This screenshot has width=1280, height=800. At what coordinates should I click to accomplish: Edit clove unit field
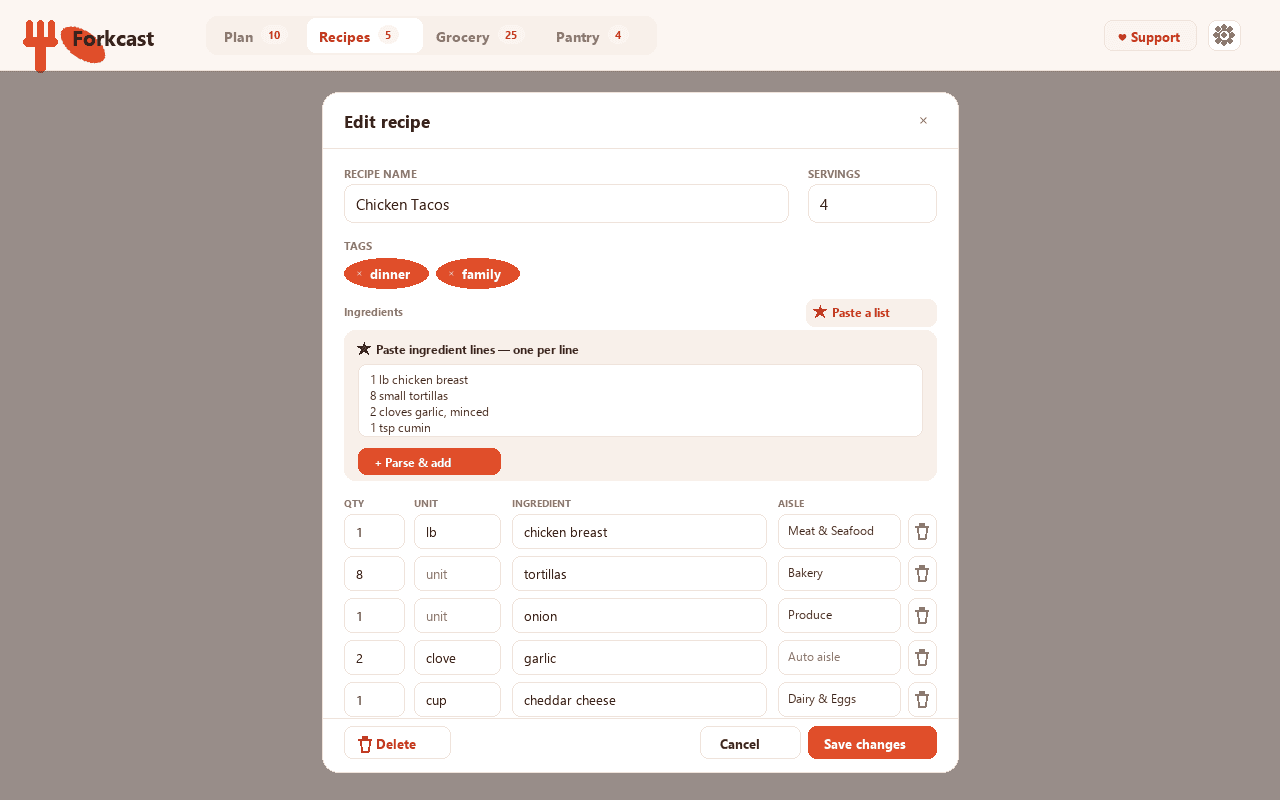(x=457, y=657)
